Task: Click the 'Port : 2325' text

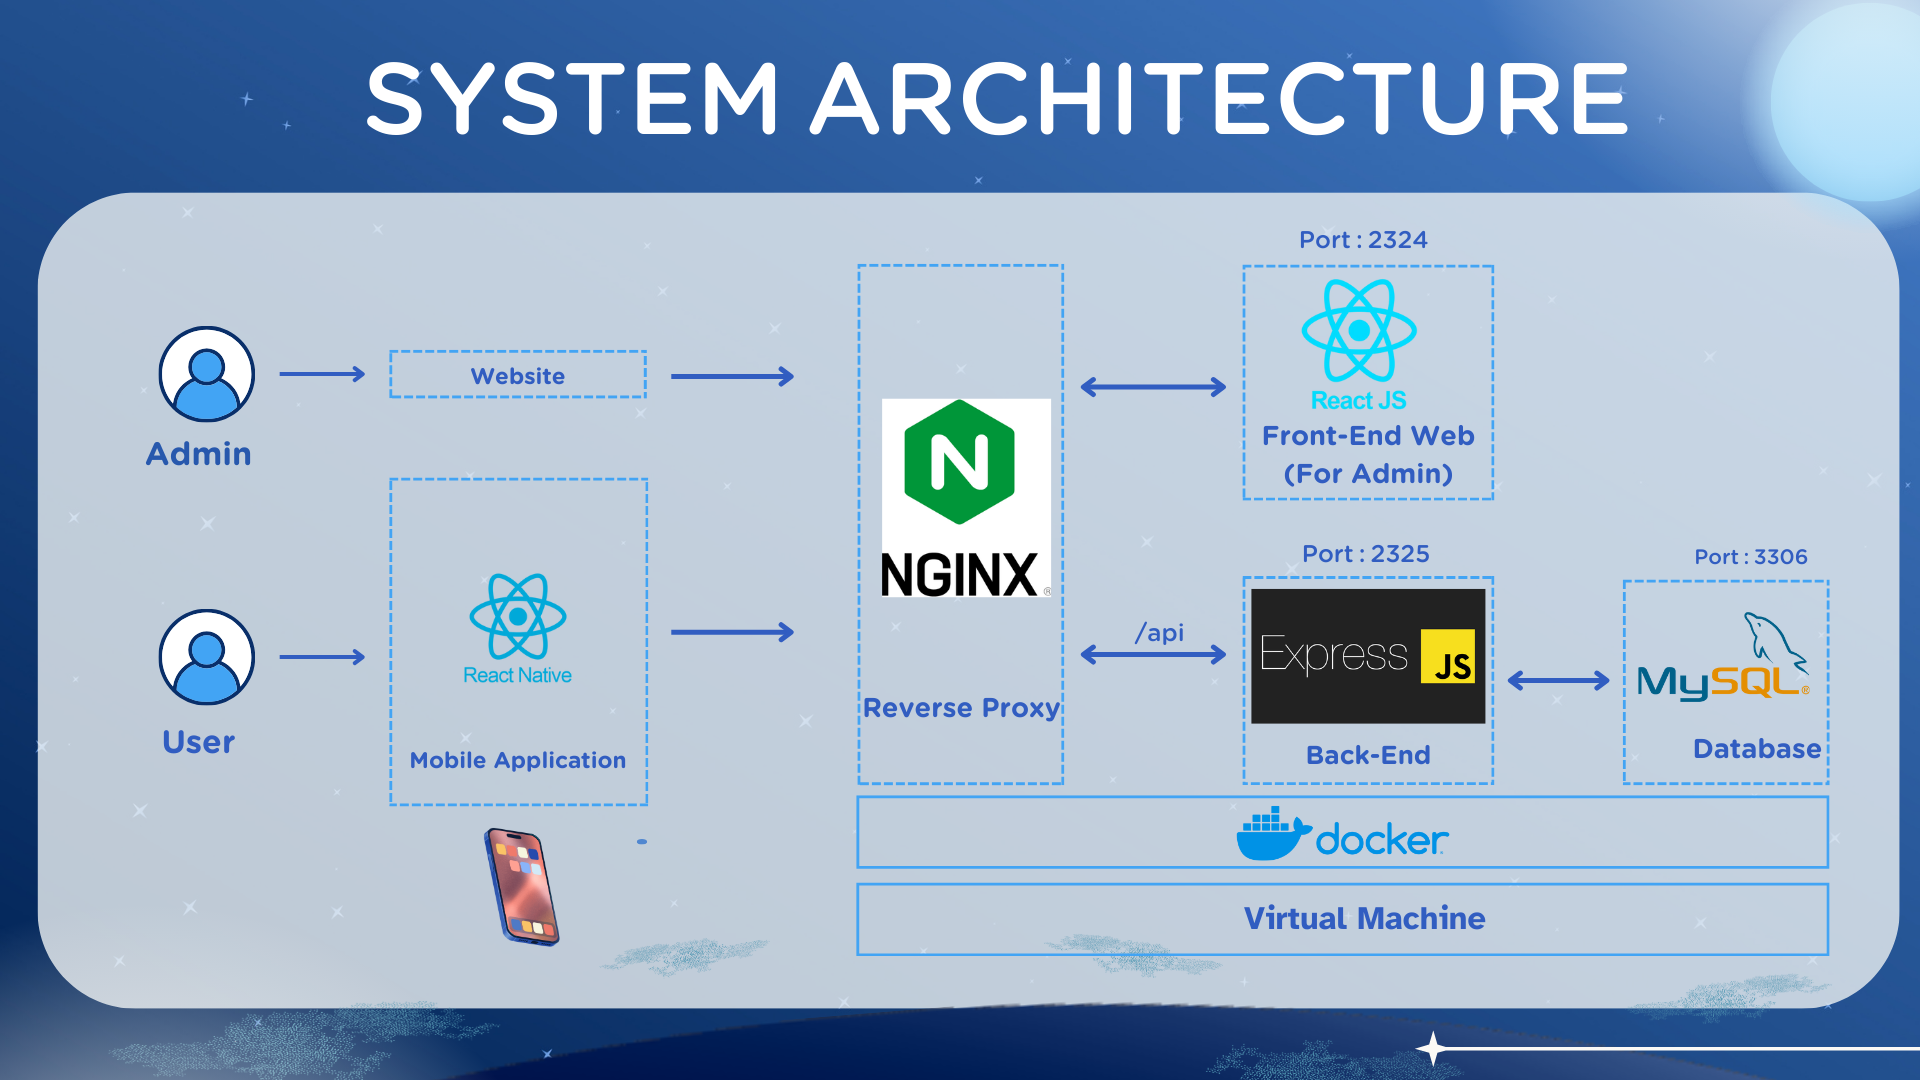Action: (1366, 554)
